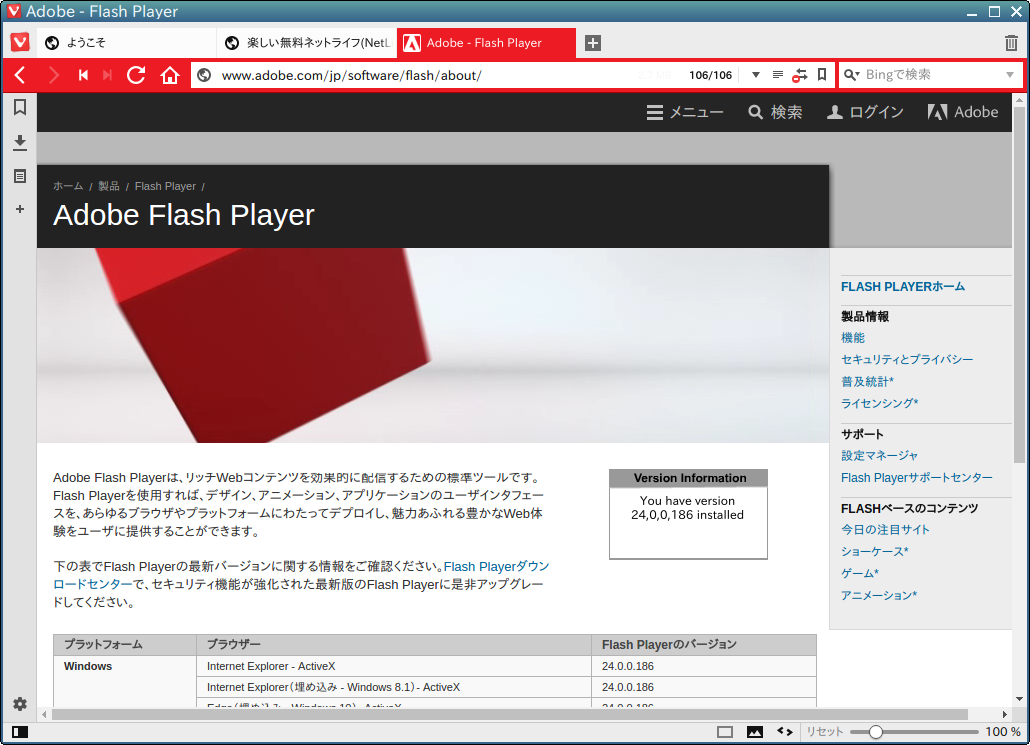The width and height of the screenshot is (1030, 745).
Task: Click the 製品 breadcrumb link
Action: [x=109, y=187]
